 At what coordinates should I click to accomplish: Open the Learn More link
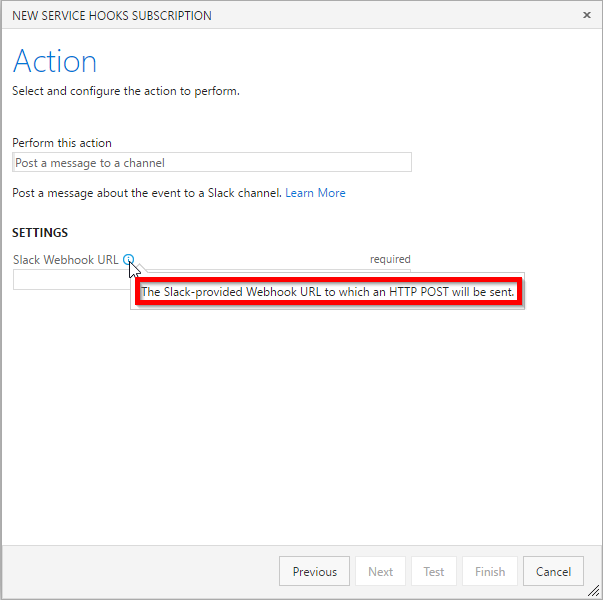pos(315,193)
